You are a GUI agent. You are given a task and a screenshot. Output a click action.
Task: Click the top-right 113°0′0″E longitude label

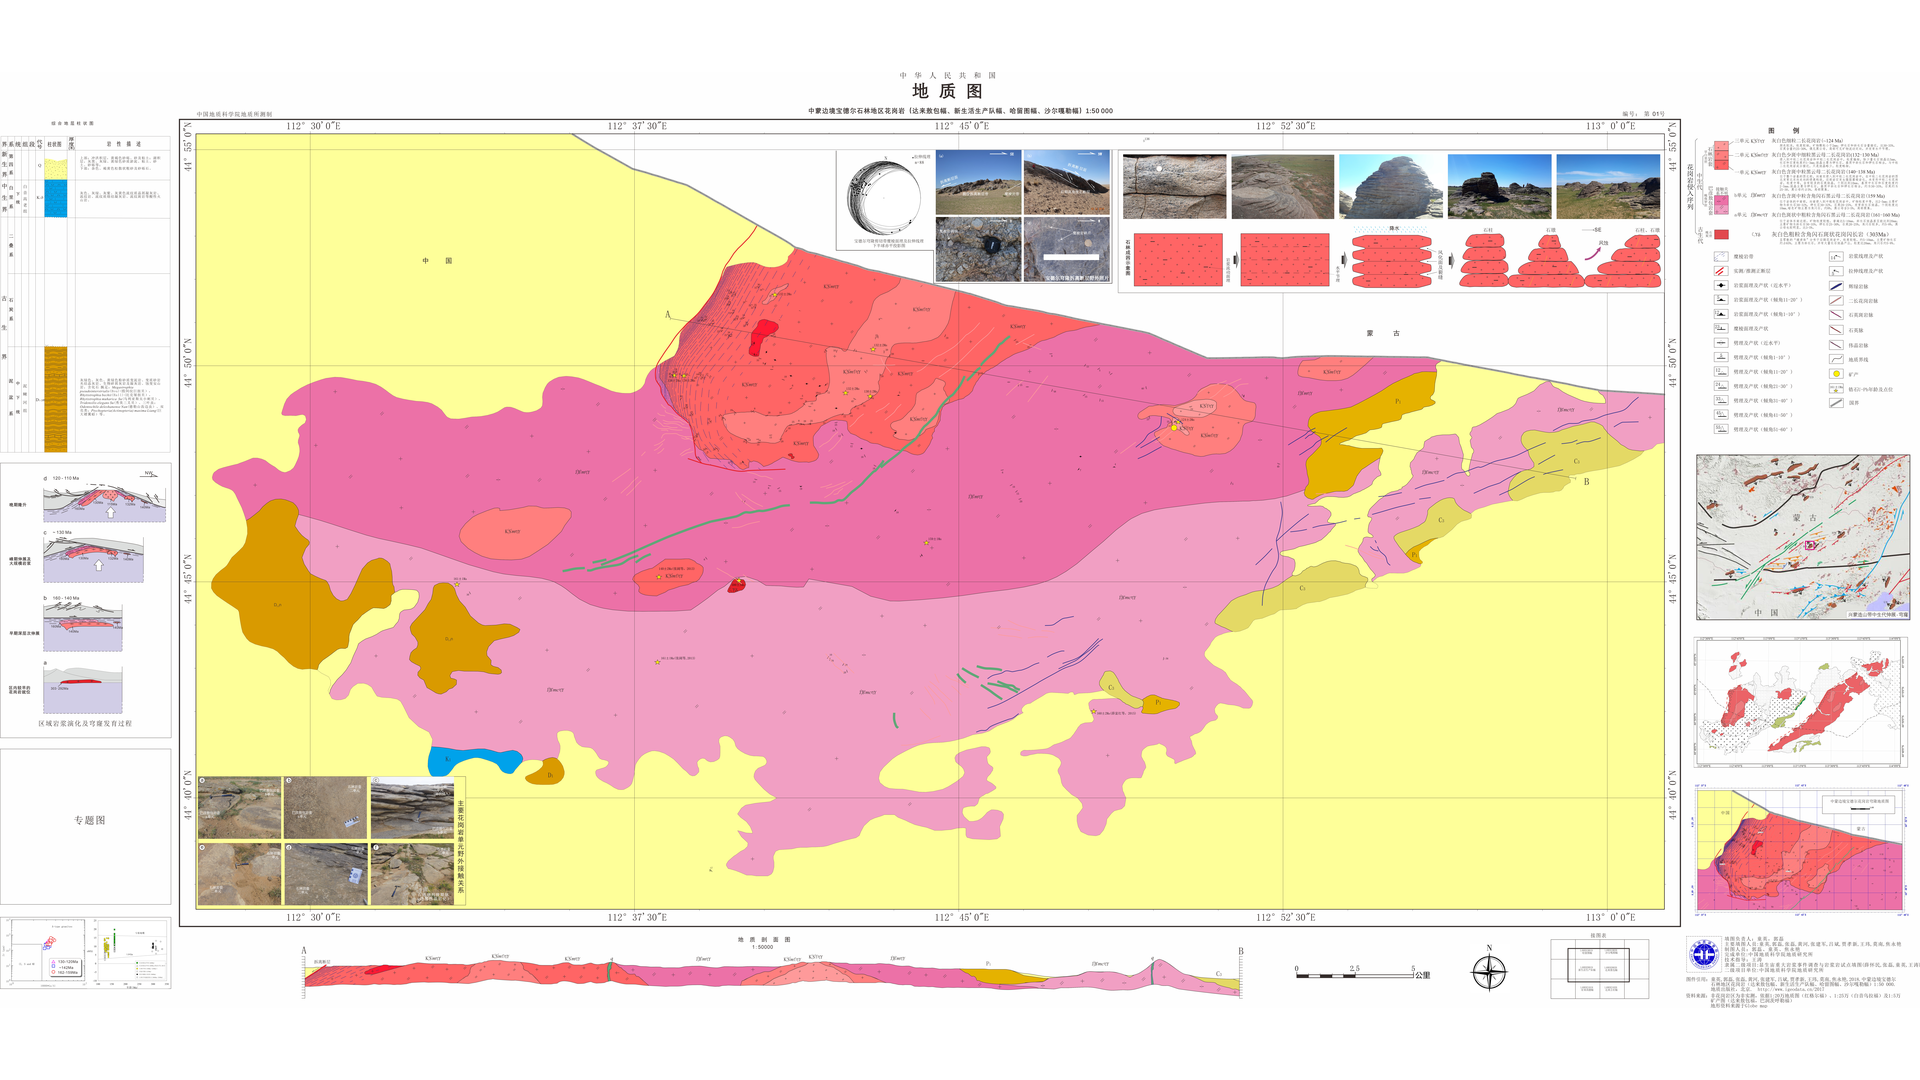1610,126
